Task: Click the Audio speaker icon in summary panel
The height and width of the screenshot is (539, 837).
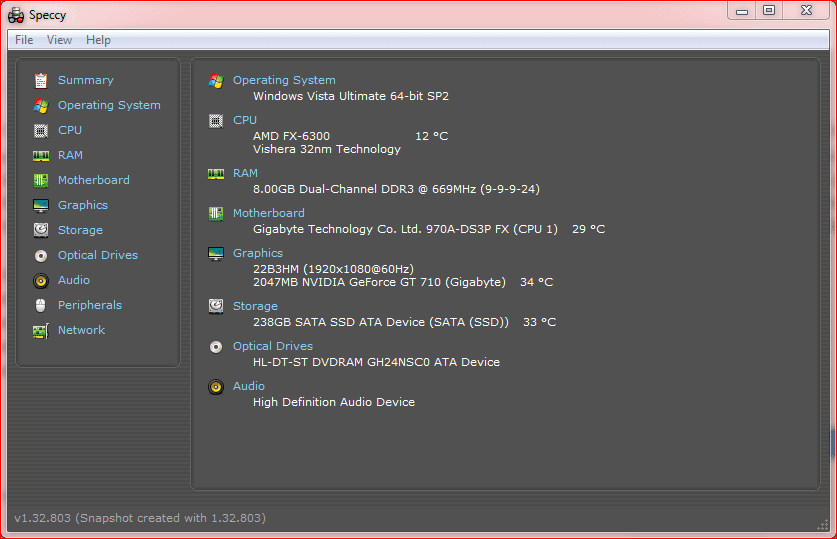Action: 216,387
